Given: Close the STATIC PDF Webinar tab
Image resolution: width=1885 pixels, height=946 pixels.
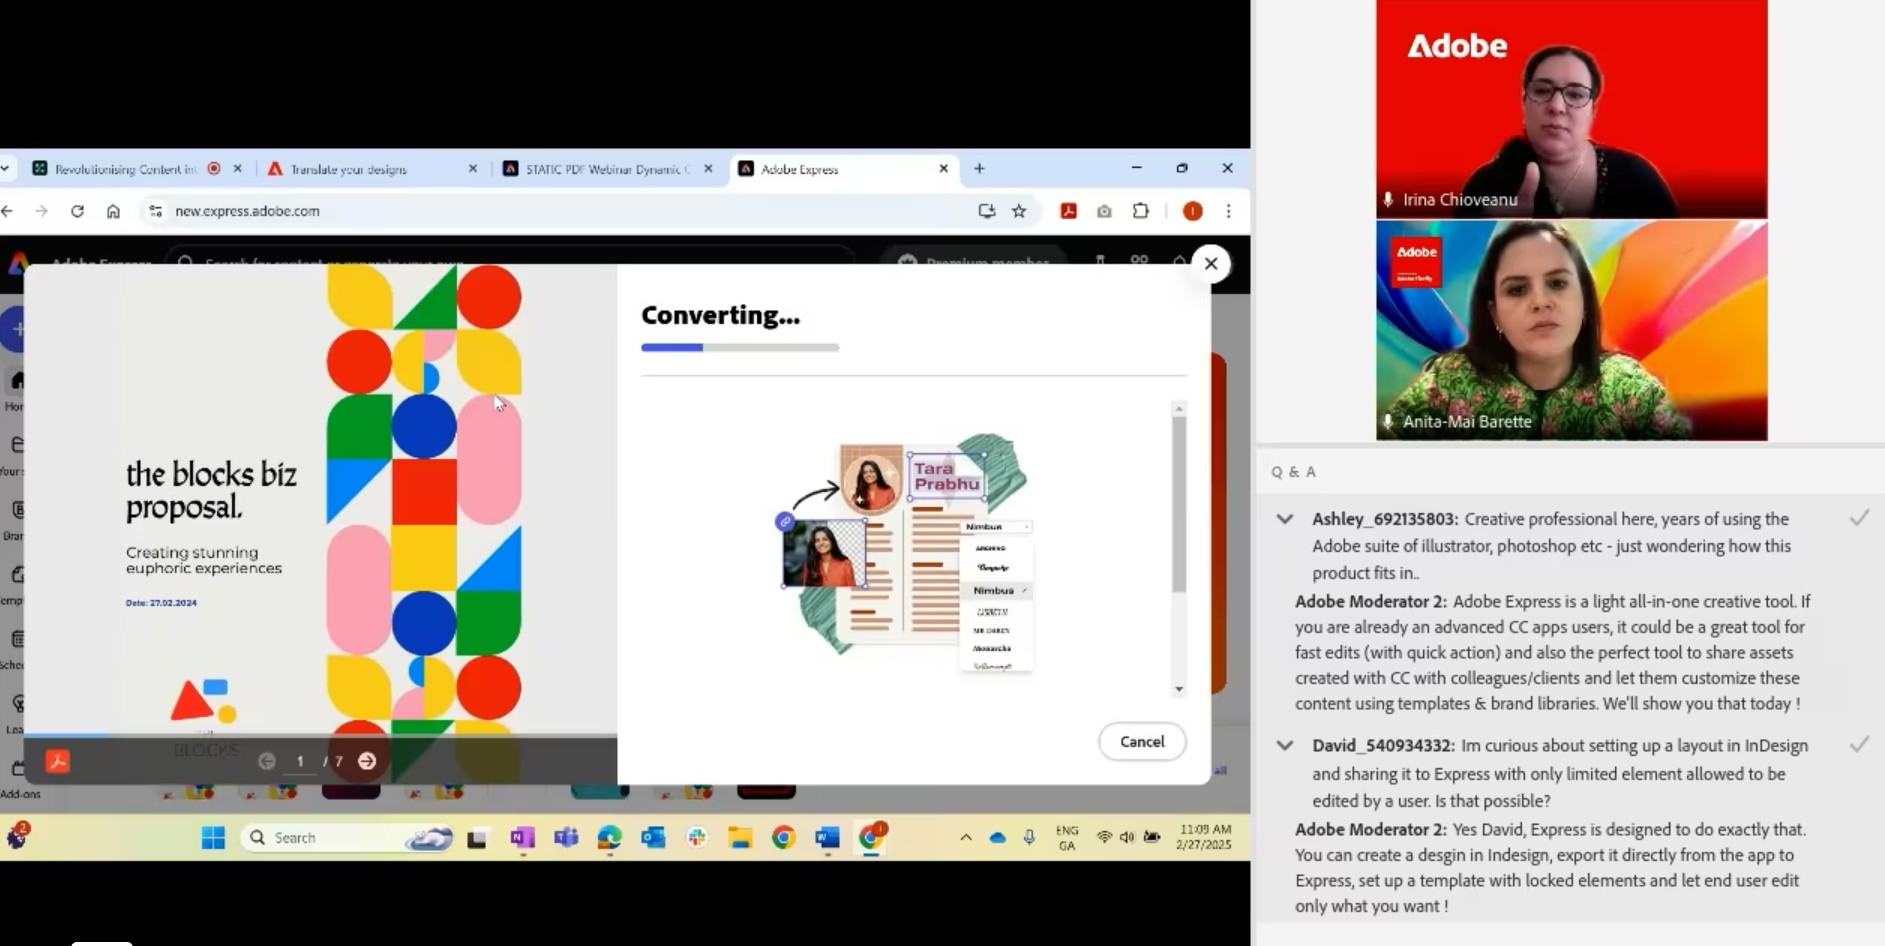Looking at the screenshot, I should (x=708, y=169).
